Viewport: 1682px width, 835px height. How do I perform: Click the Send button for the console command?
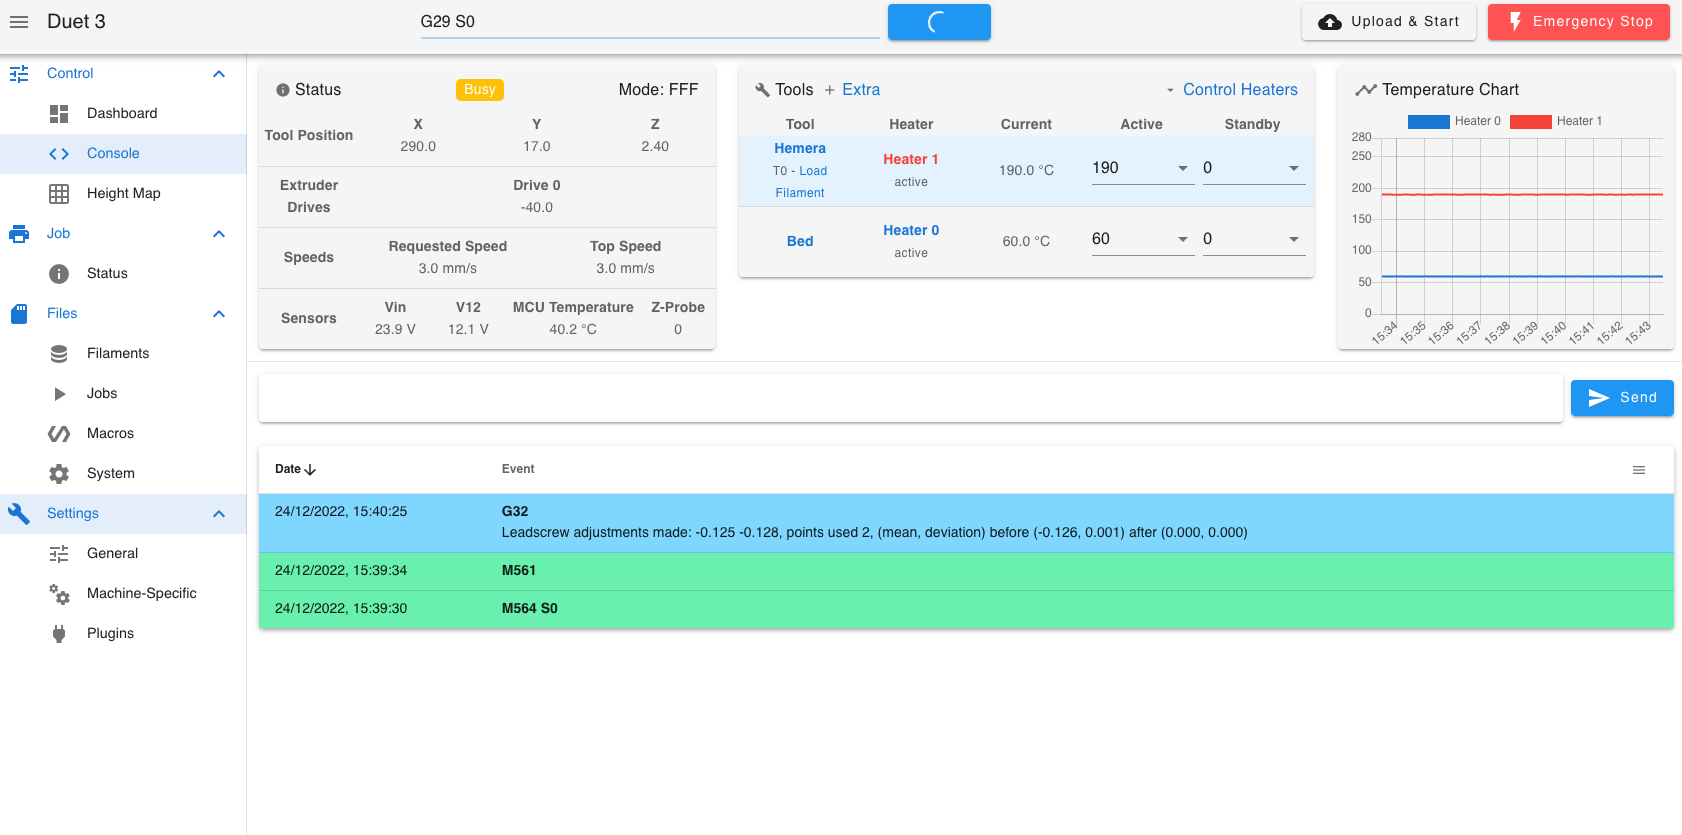tap(1622, 398)
